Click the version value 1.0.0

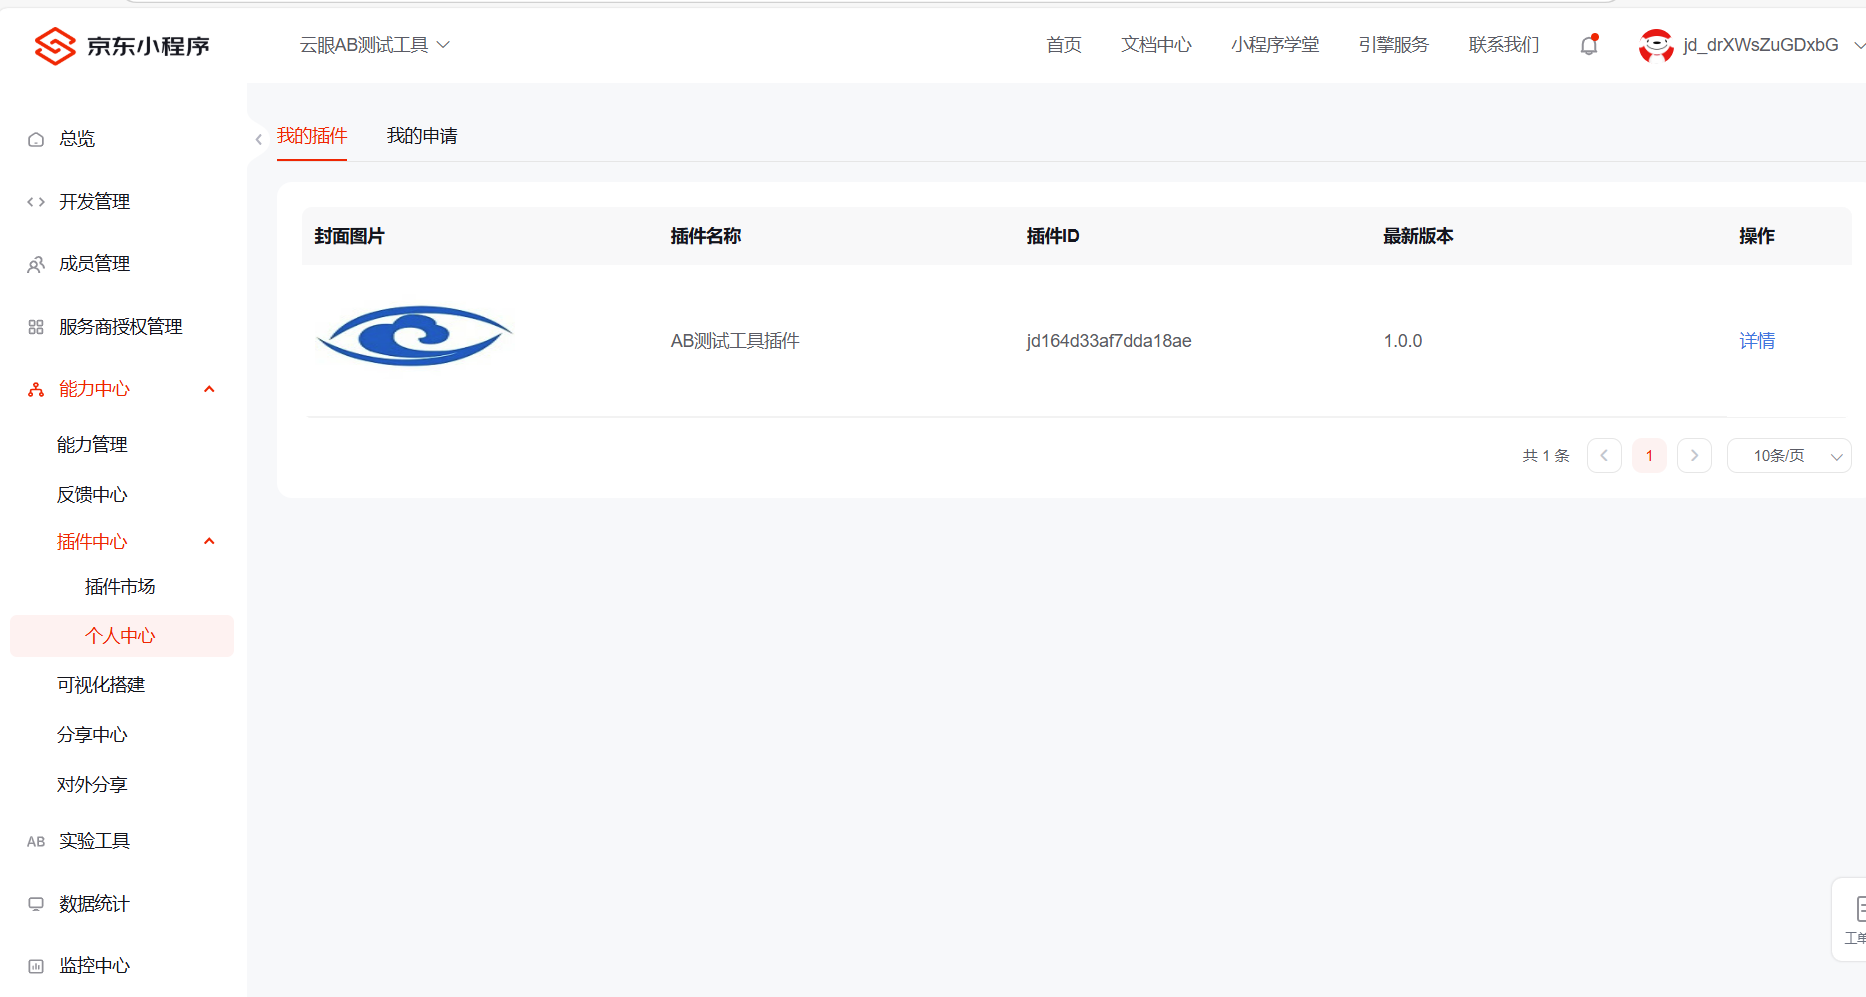click(1403, 341)
